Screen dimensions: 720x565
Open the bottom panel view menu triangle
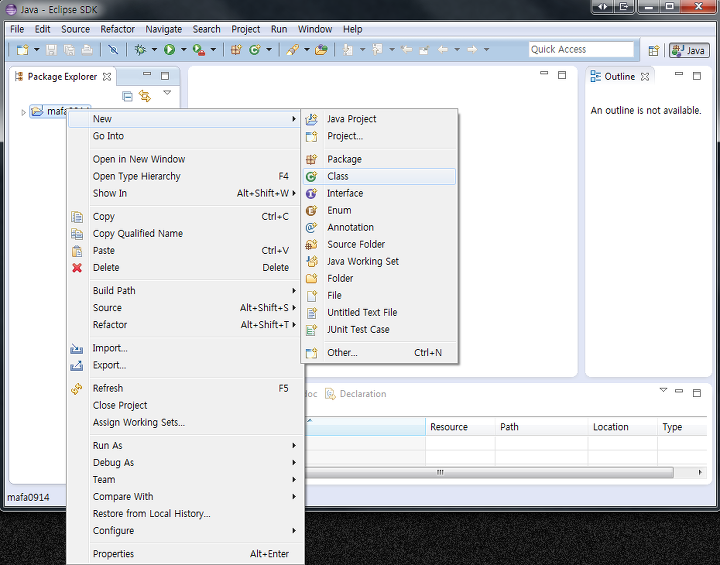663,390
